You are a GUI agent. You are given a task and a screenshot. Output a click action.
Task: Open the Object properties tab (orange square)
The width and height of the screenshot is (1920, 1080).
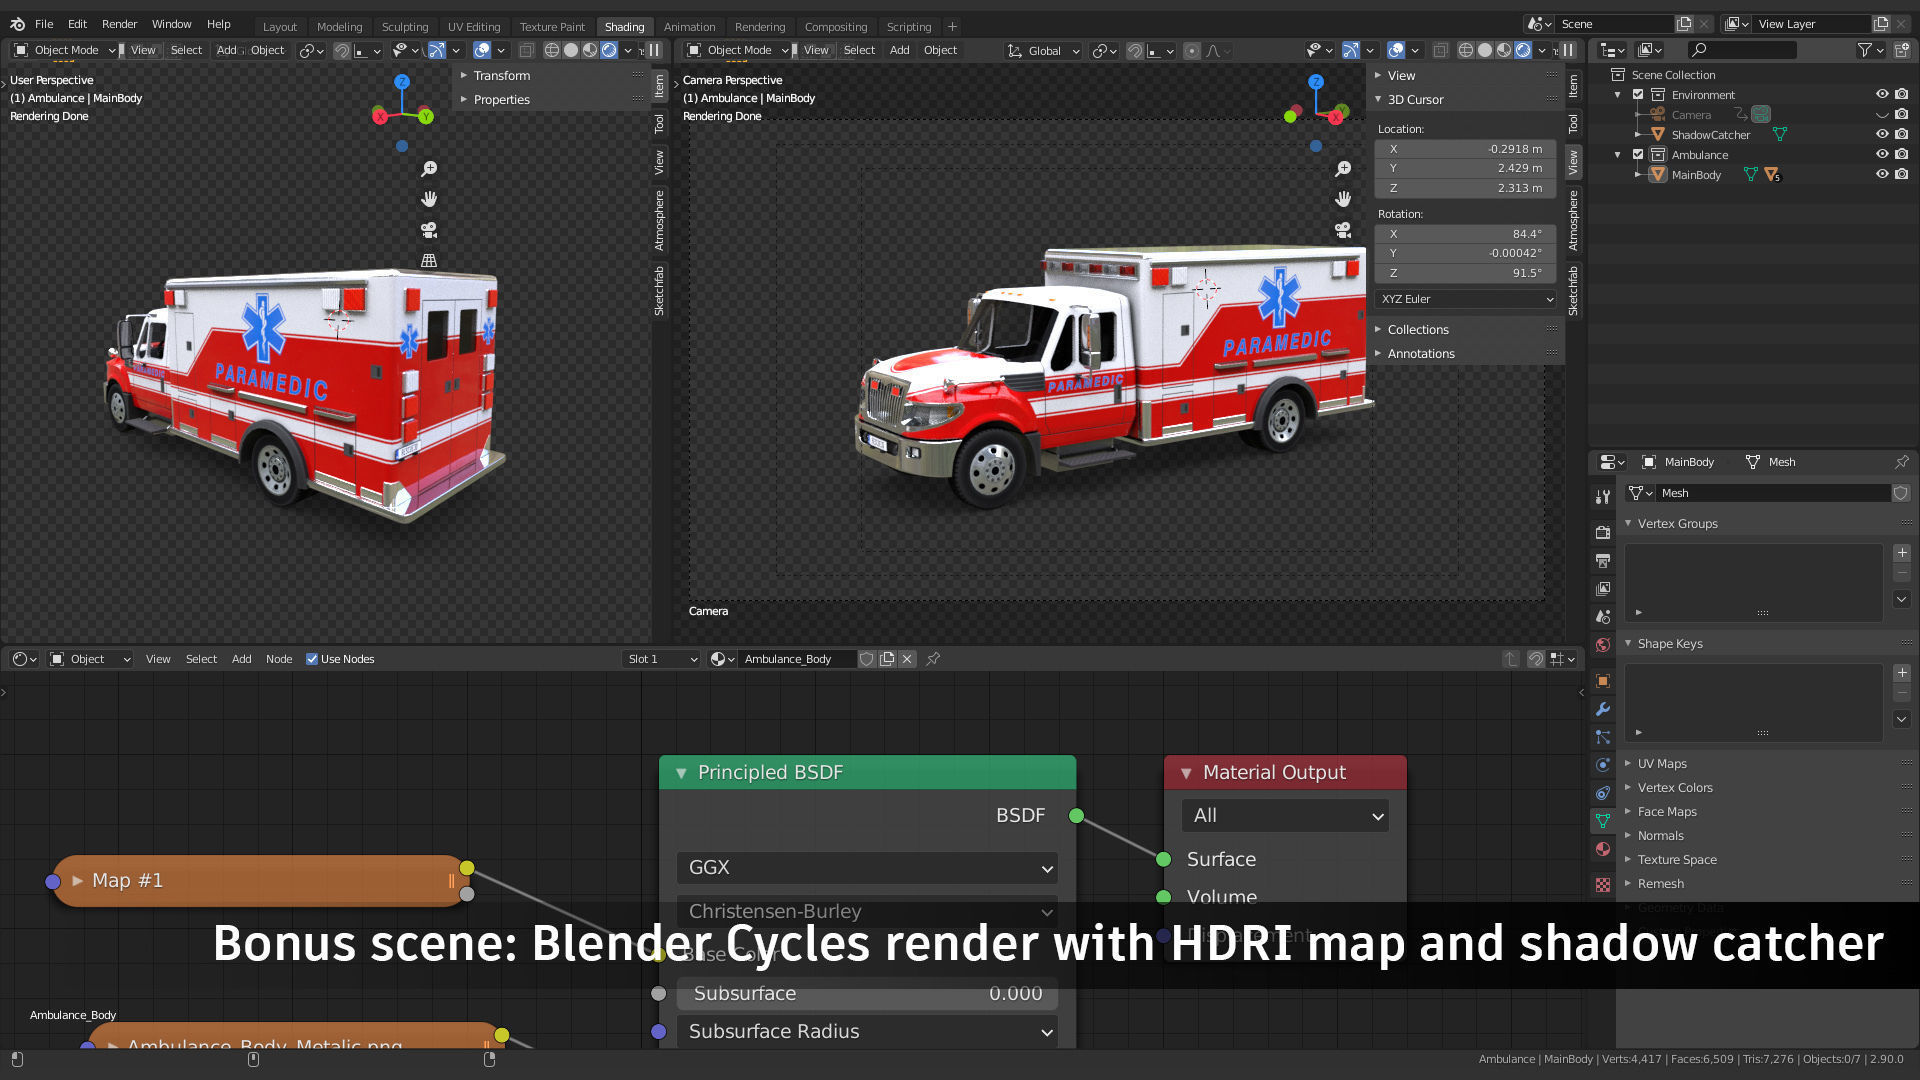pos(1603,680)
